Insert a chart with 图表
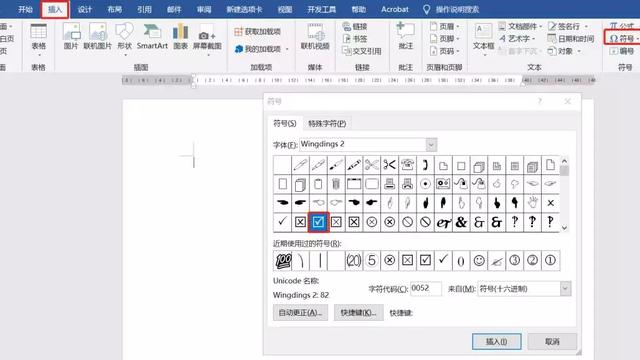Screen dimensions: 640x360 (x=180, y=37)
